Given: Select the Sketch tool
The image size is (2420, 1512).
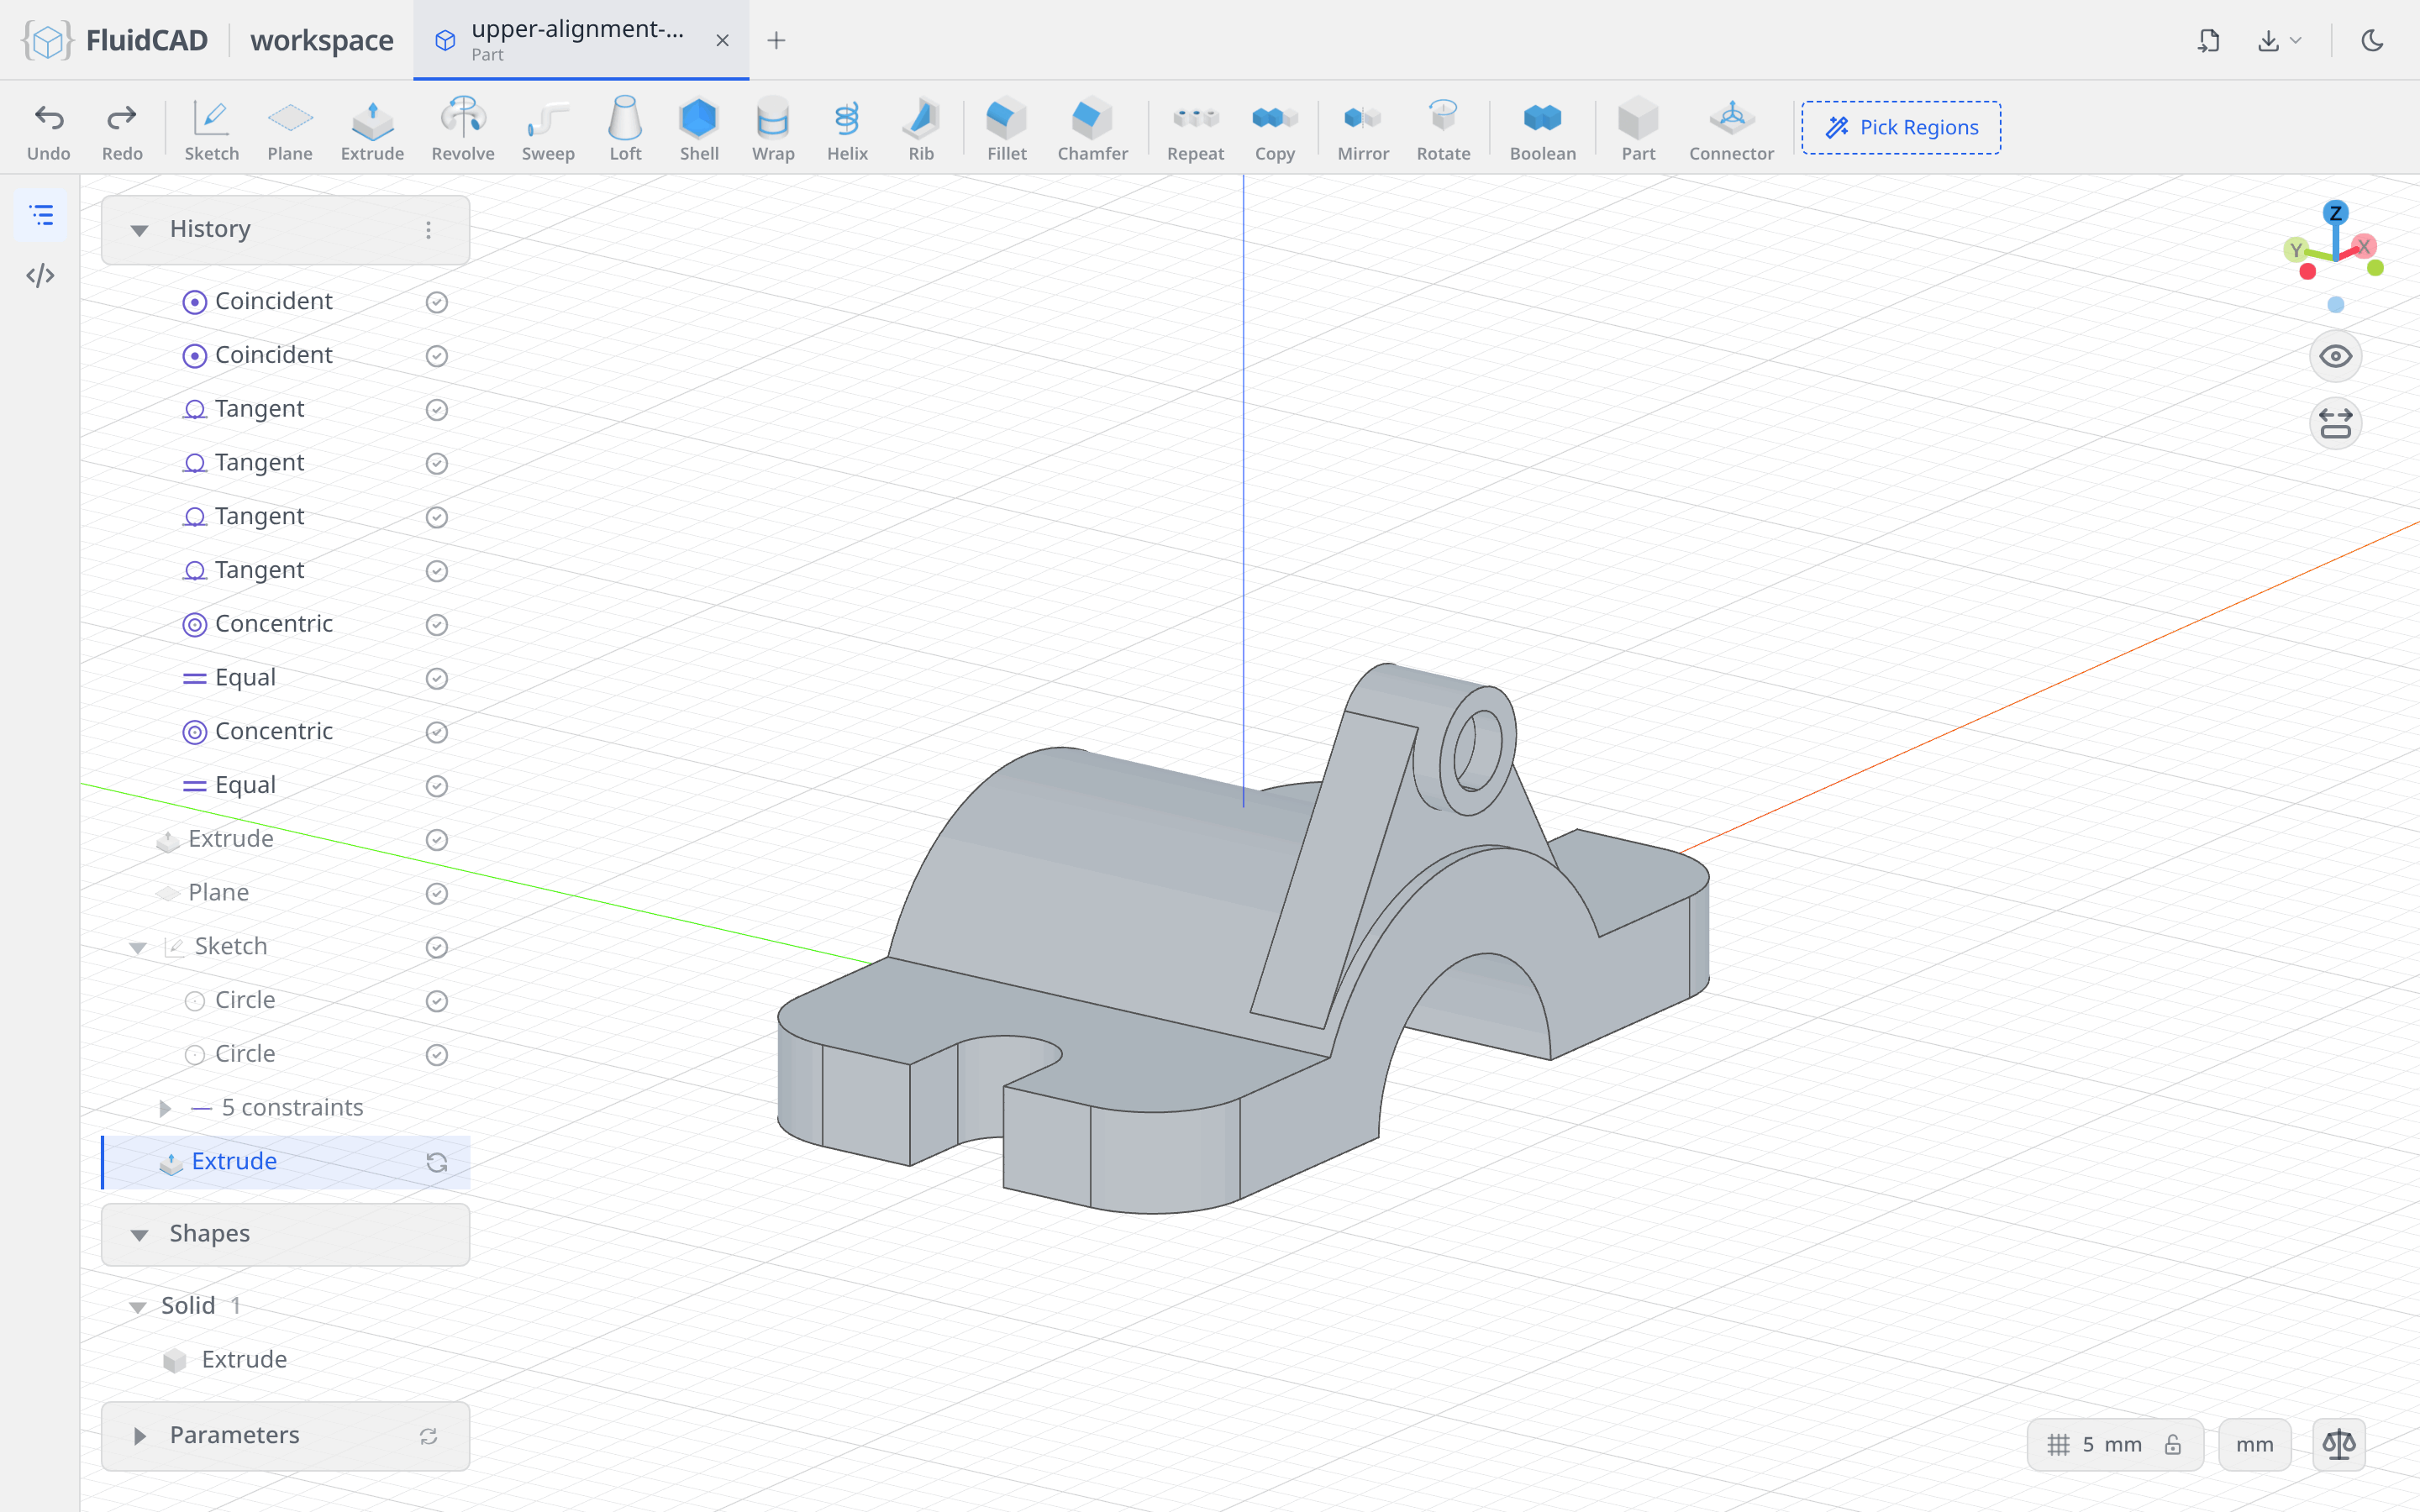Looking at the screenshot, I should (x=211, y=129).
